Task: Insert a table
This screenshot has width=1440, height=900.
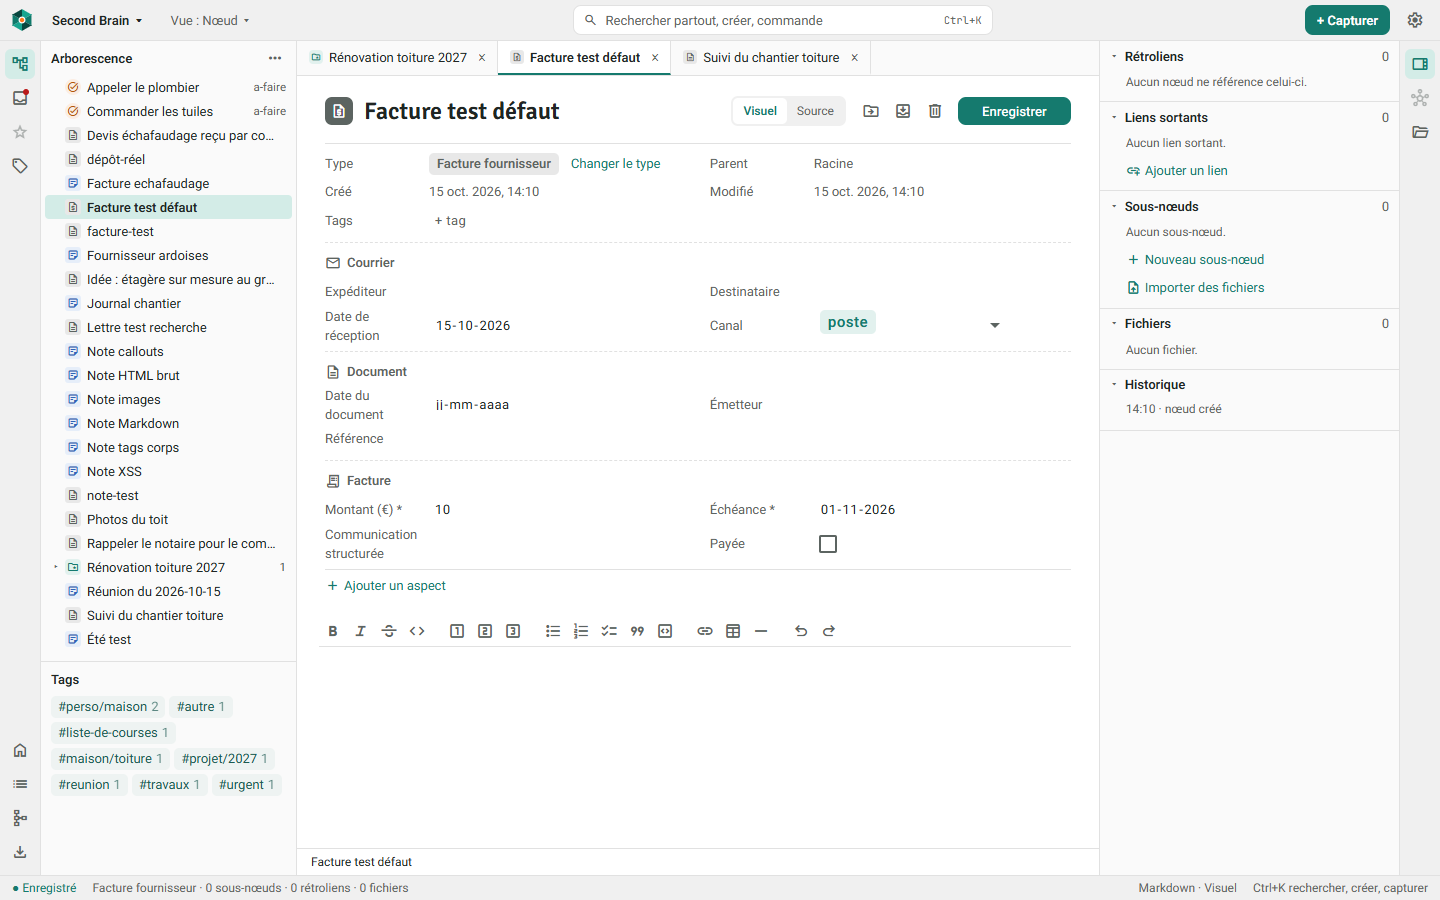Action: coord(733,631)
